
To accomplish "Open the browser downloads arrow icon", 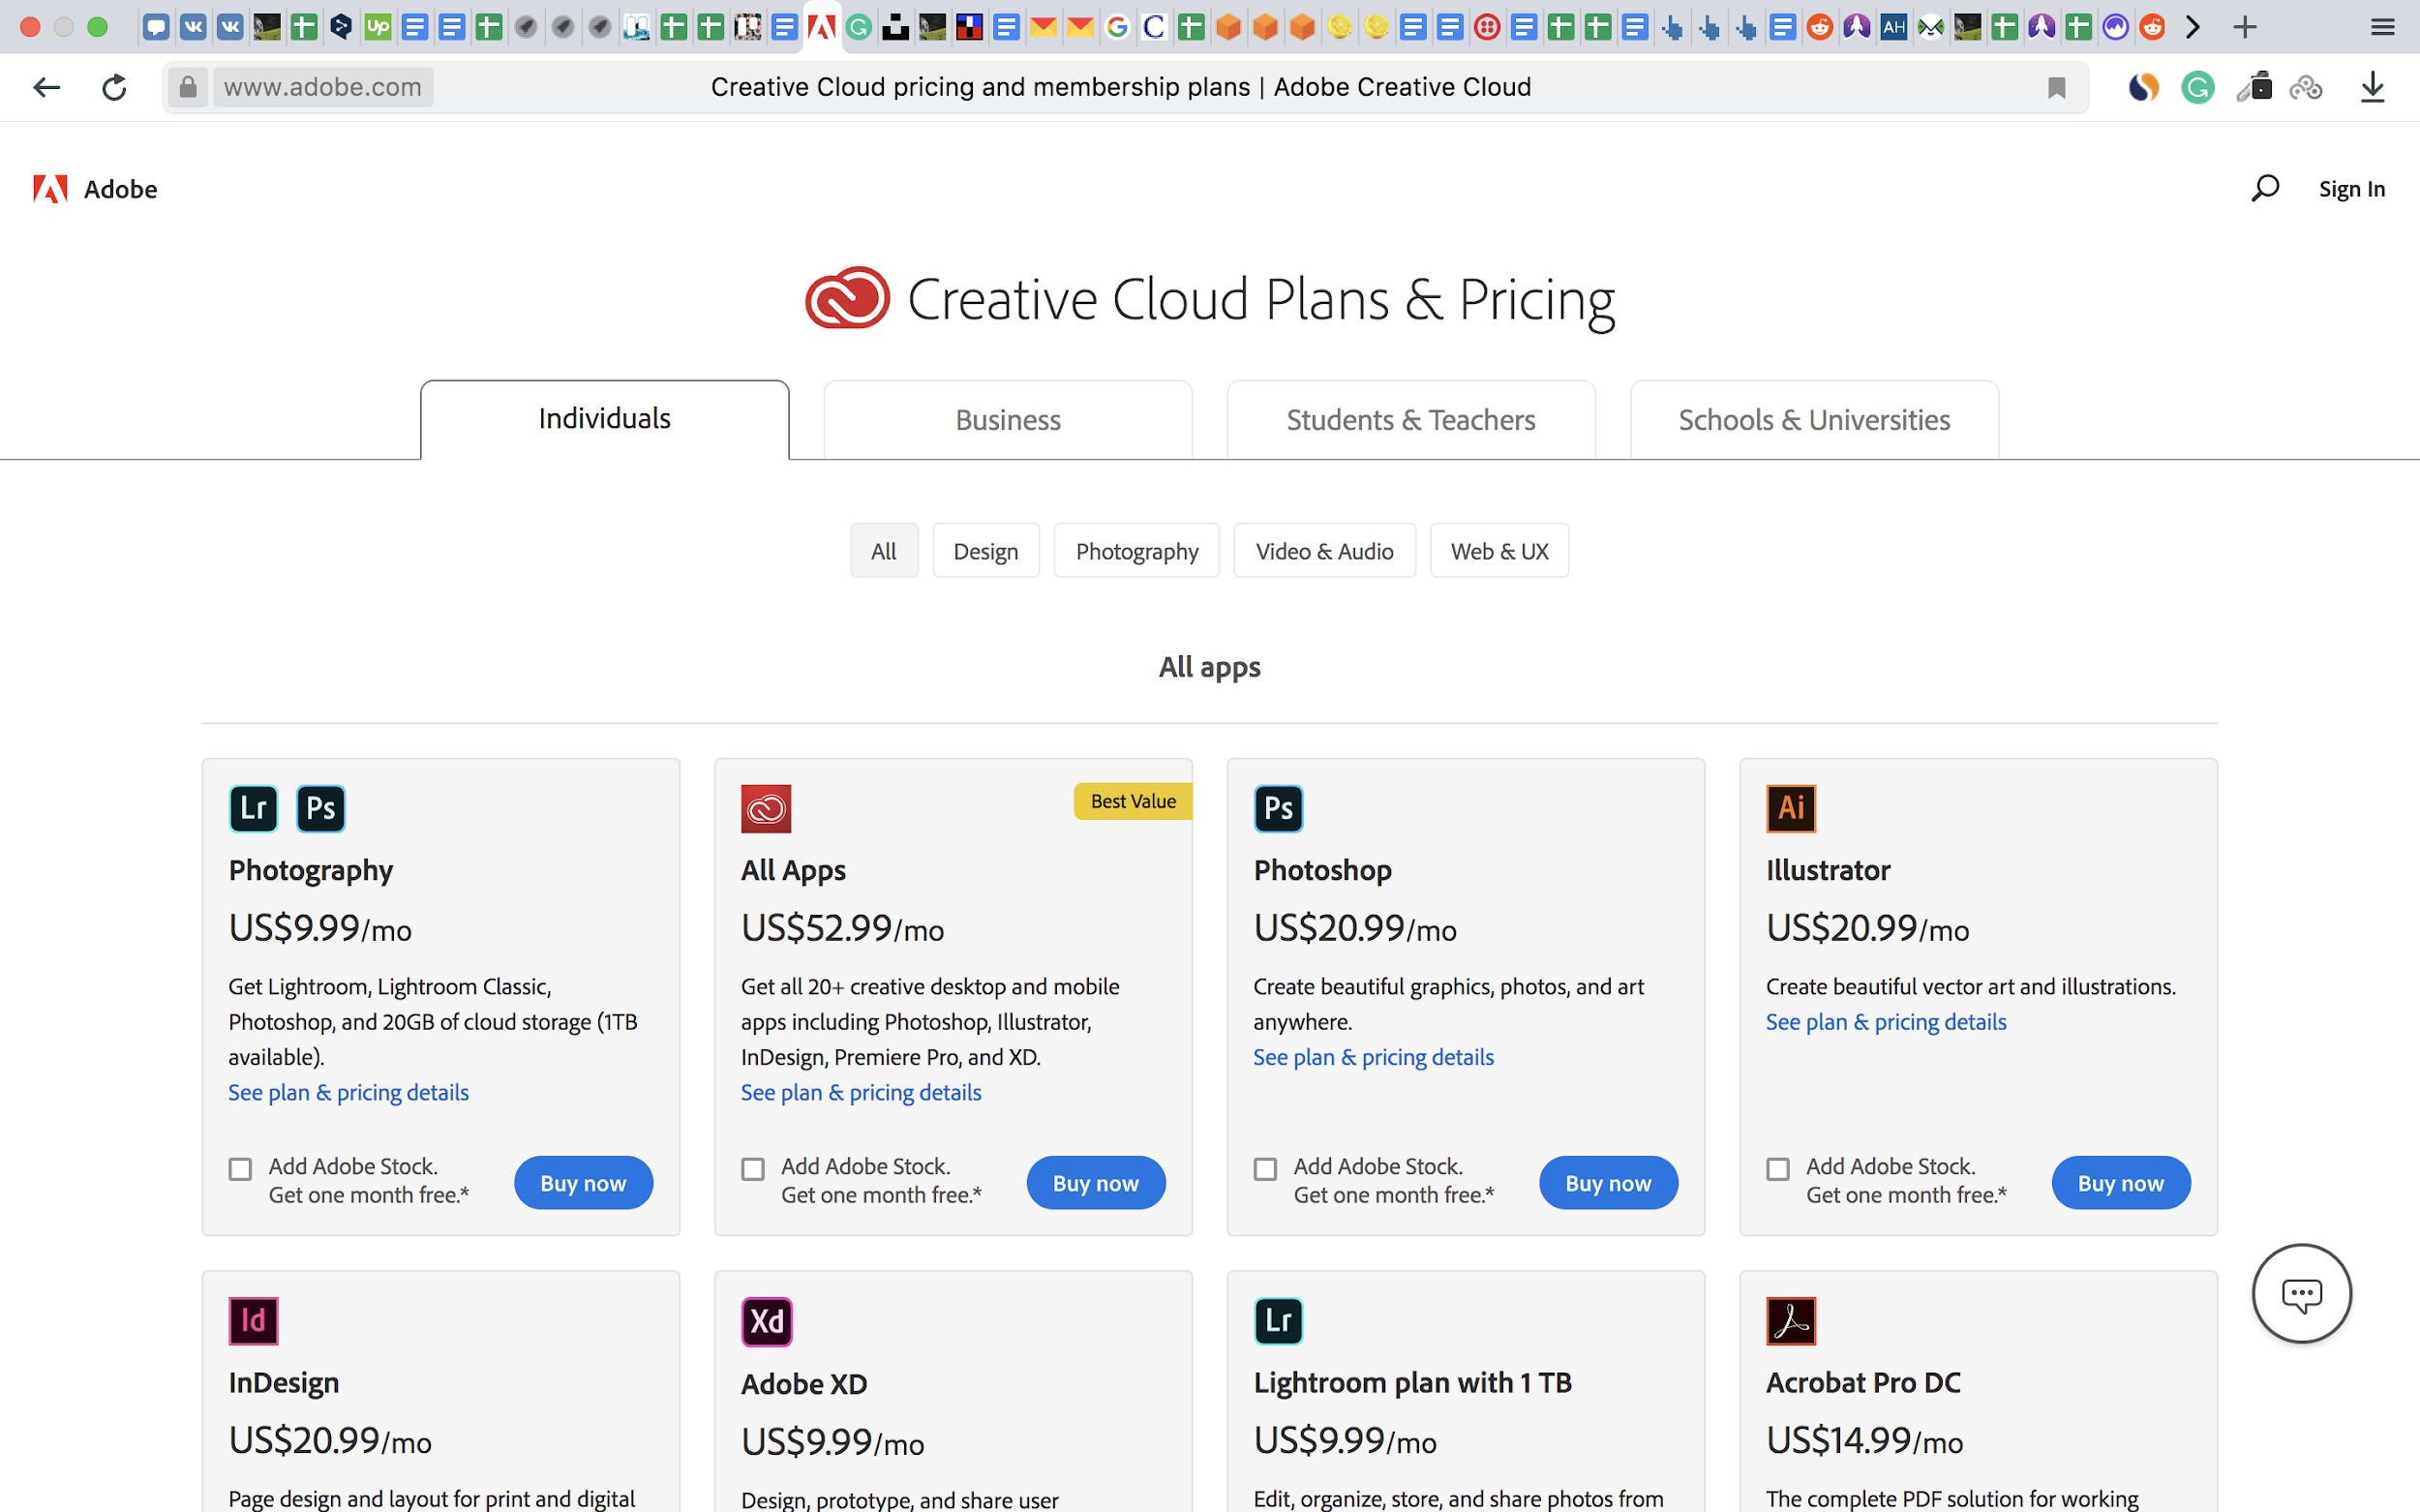I will coord(2372,88).
